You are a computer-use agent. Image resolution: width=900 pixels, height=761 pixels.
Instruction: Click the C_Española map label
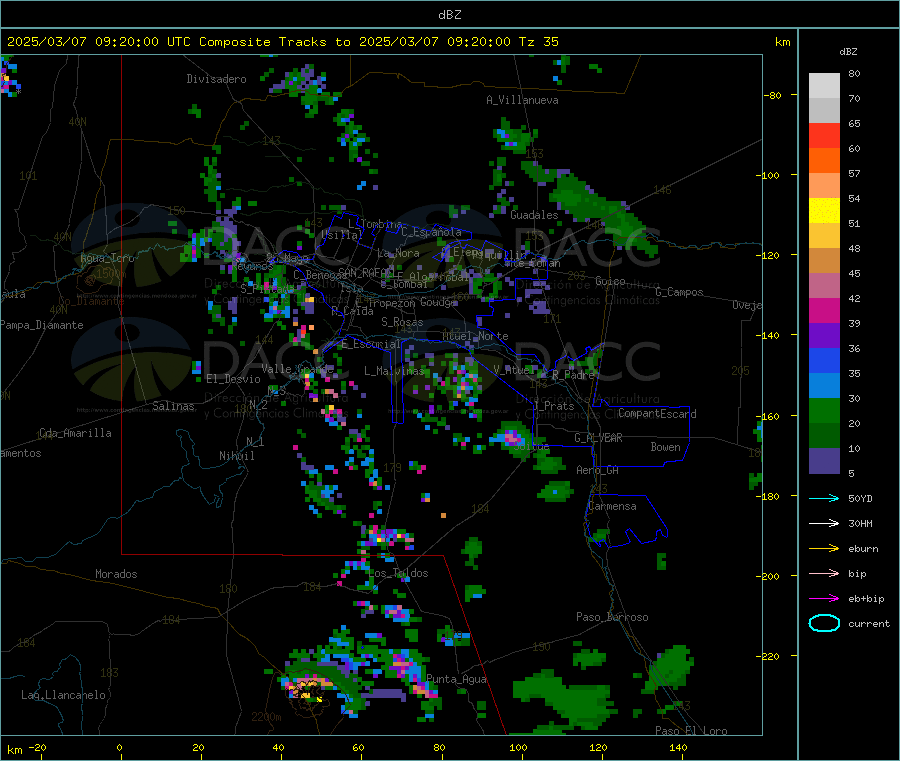[432, 232]
